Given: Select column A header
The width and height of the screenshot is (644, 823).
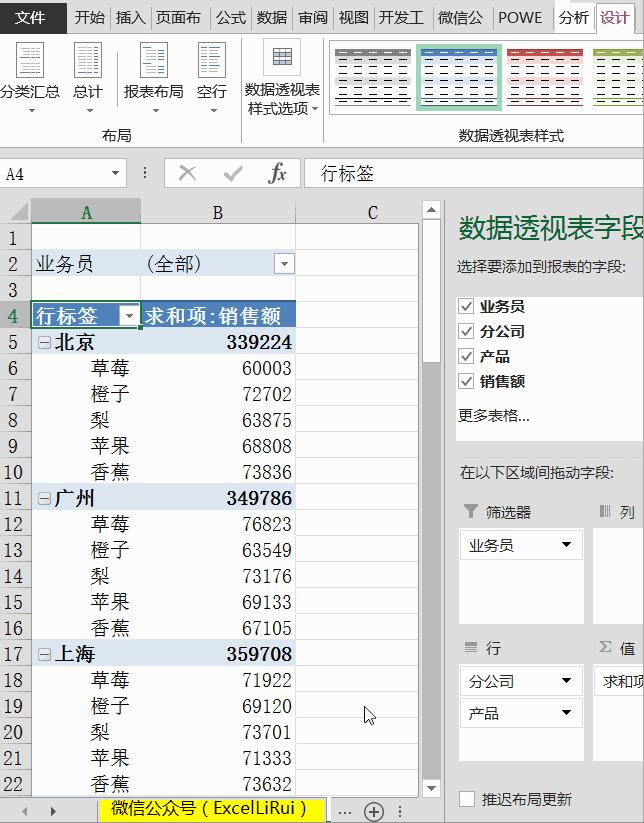Looking at the screenshot, I should [x=86, y=212].
